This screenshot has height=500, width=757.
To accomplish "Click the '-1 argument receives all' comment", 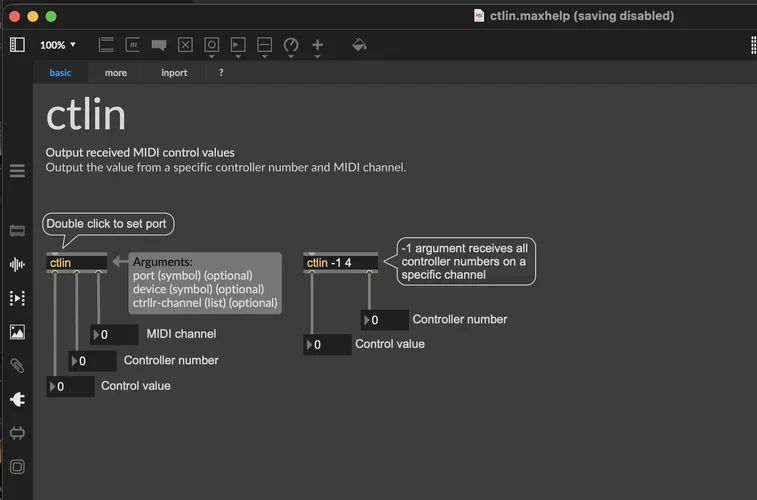I will coord(466,261).
